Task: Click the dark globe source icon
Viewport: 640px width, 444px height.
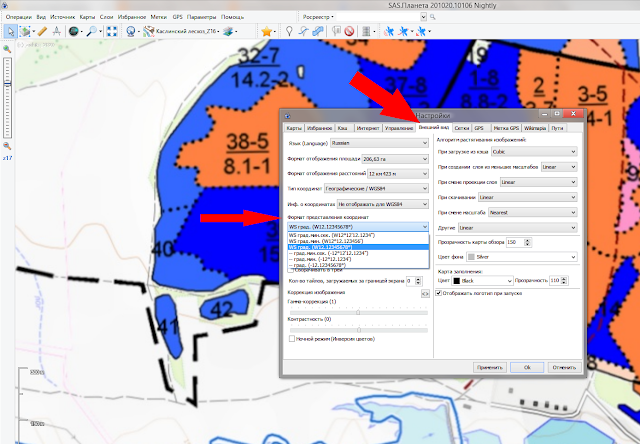Action: pyautogui.click(x=73, y=31)
